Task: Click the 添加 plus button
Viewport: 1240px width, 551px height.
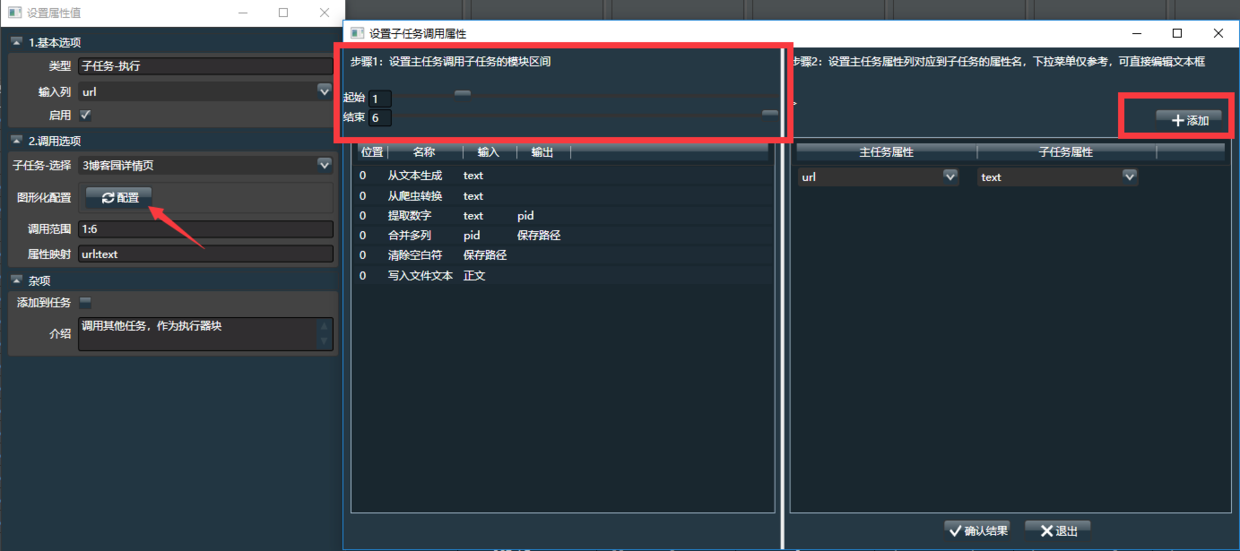Action: pyautogui.click(x=1189, y=119)
